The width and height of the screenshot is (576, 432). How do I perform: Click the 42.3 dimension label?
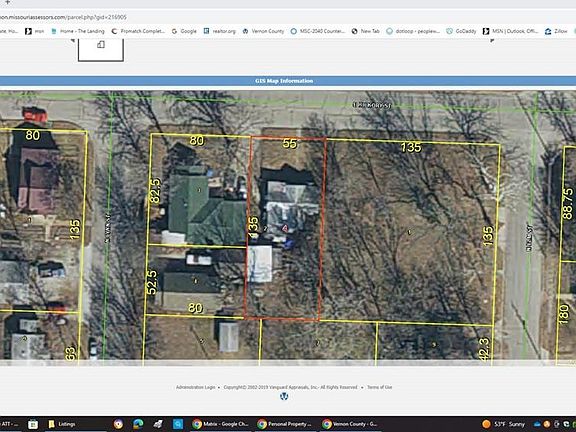click(484, 349)
